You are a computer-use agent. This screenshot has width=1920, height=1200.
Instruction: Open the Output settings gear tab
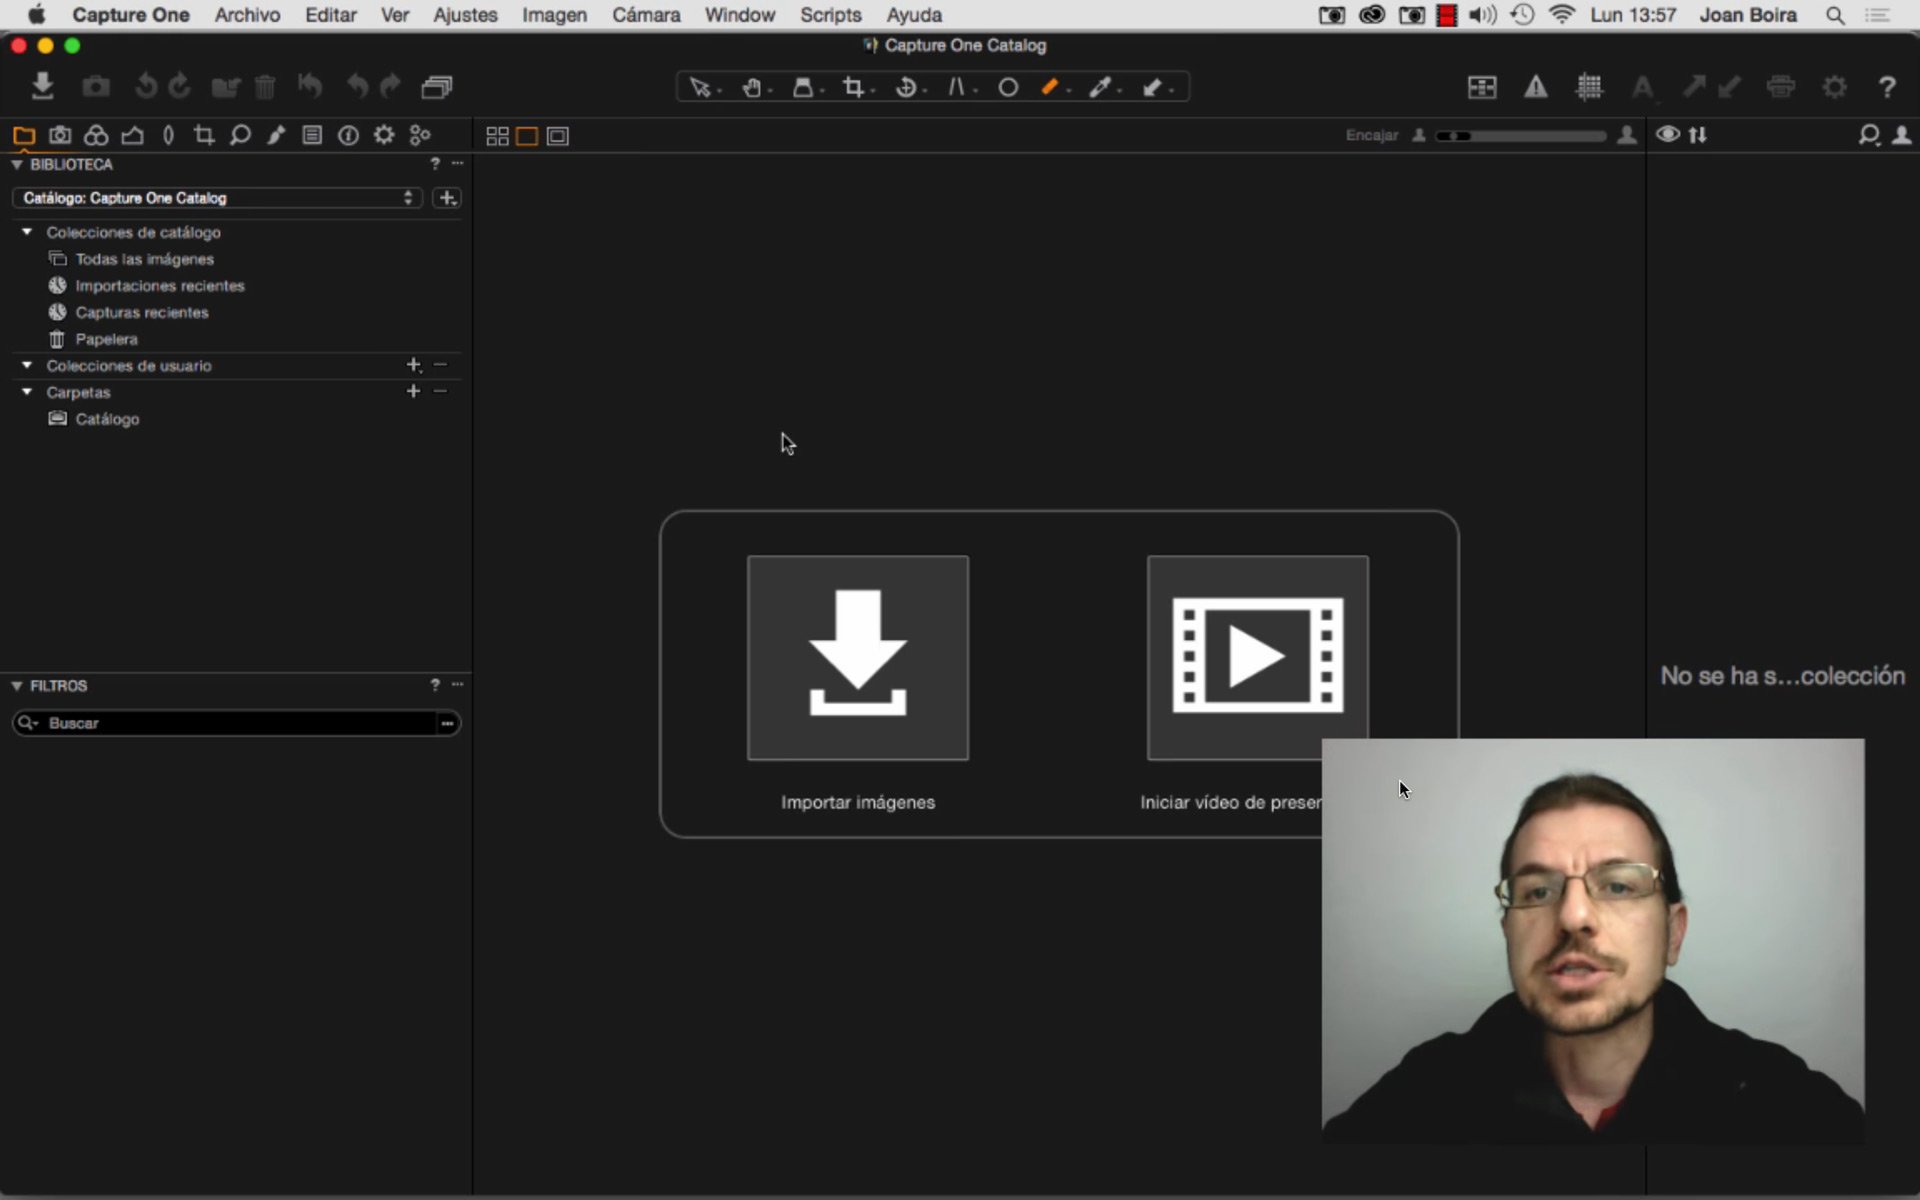(x=384, y=135)
